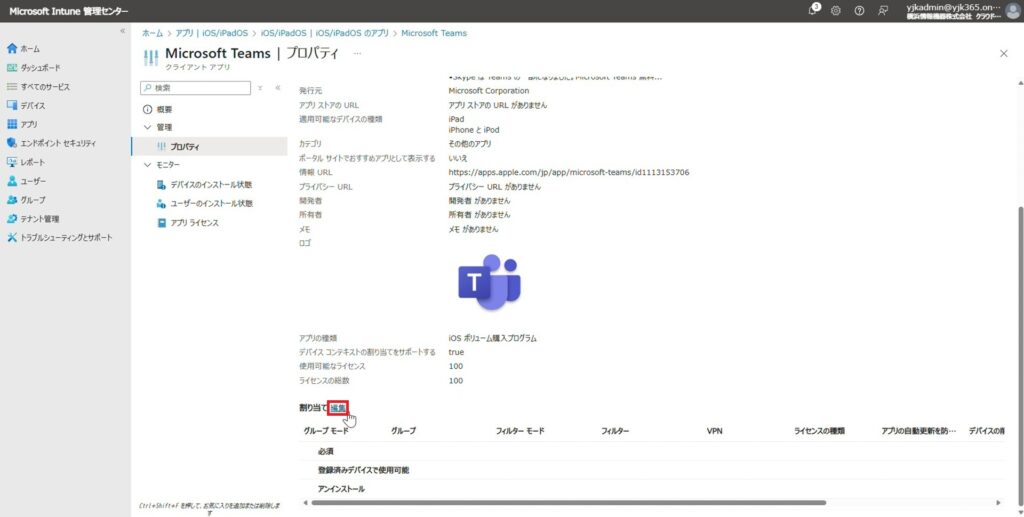Click 編集 link next to 割り当て
The image size is (1024, 517).
(x=338, y=408)
